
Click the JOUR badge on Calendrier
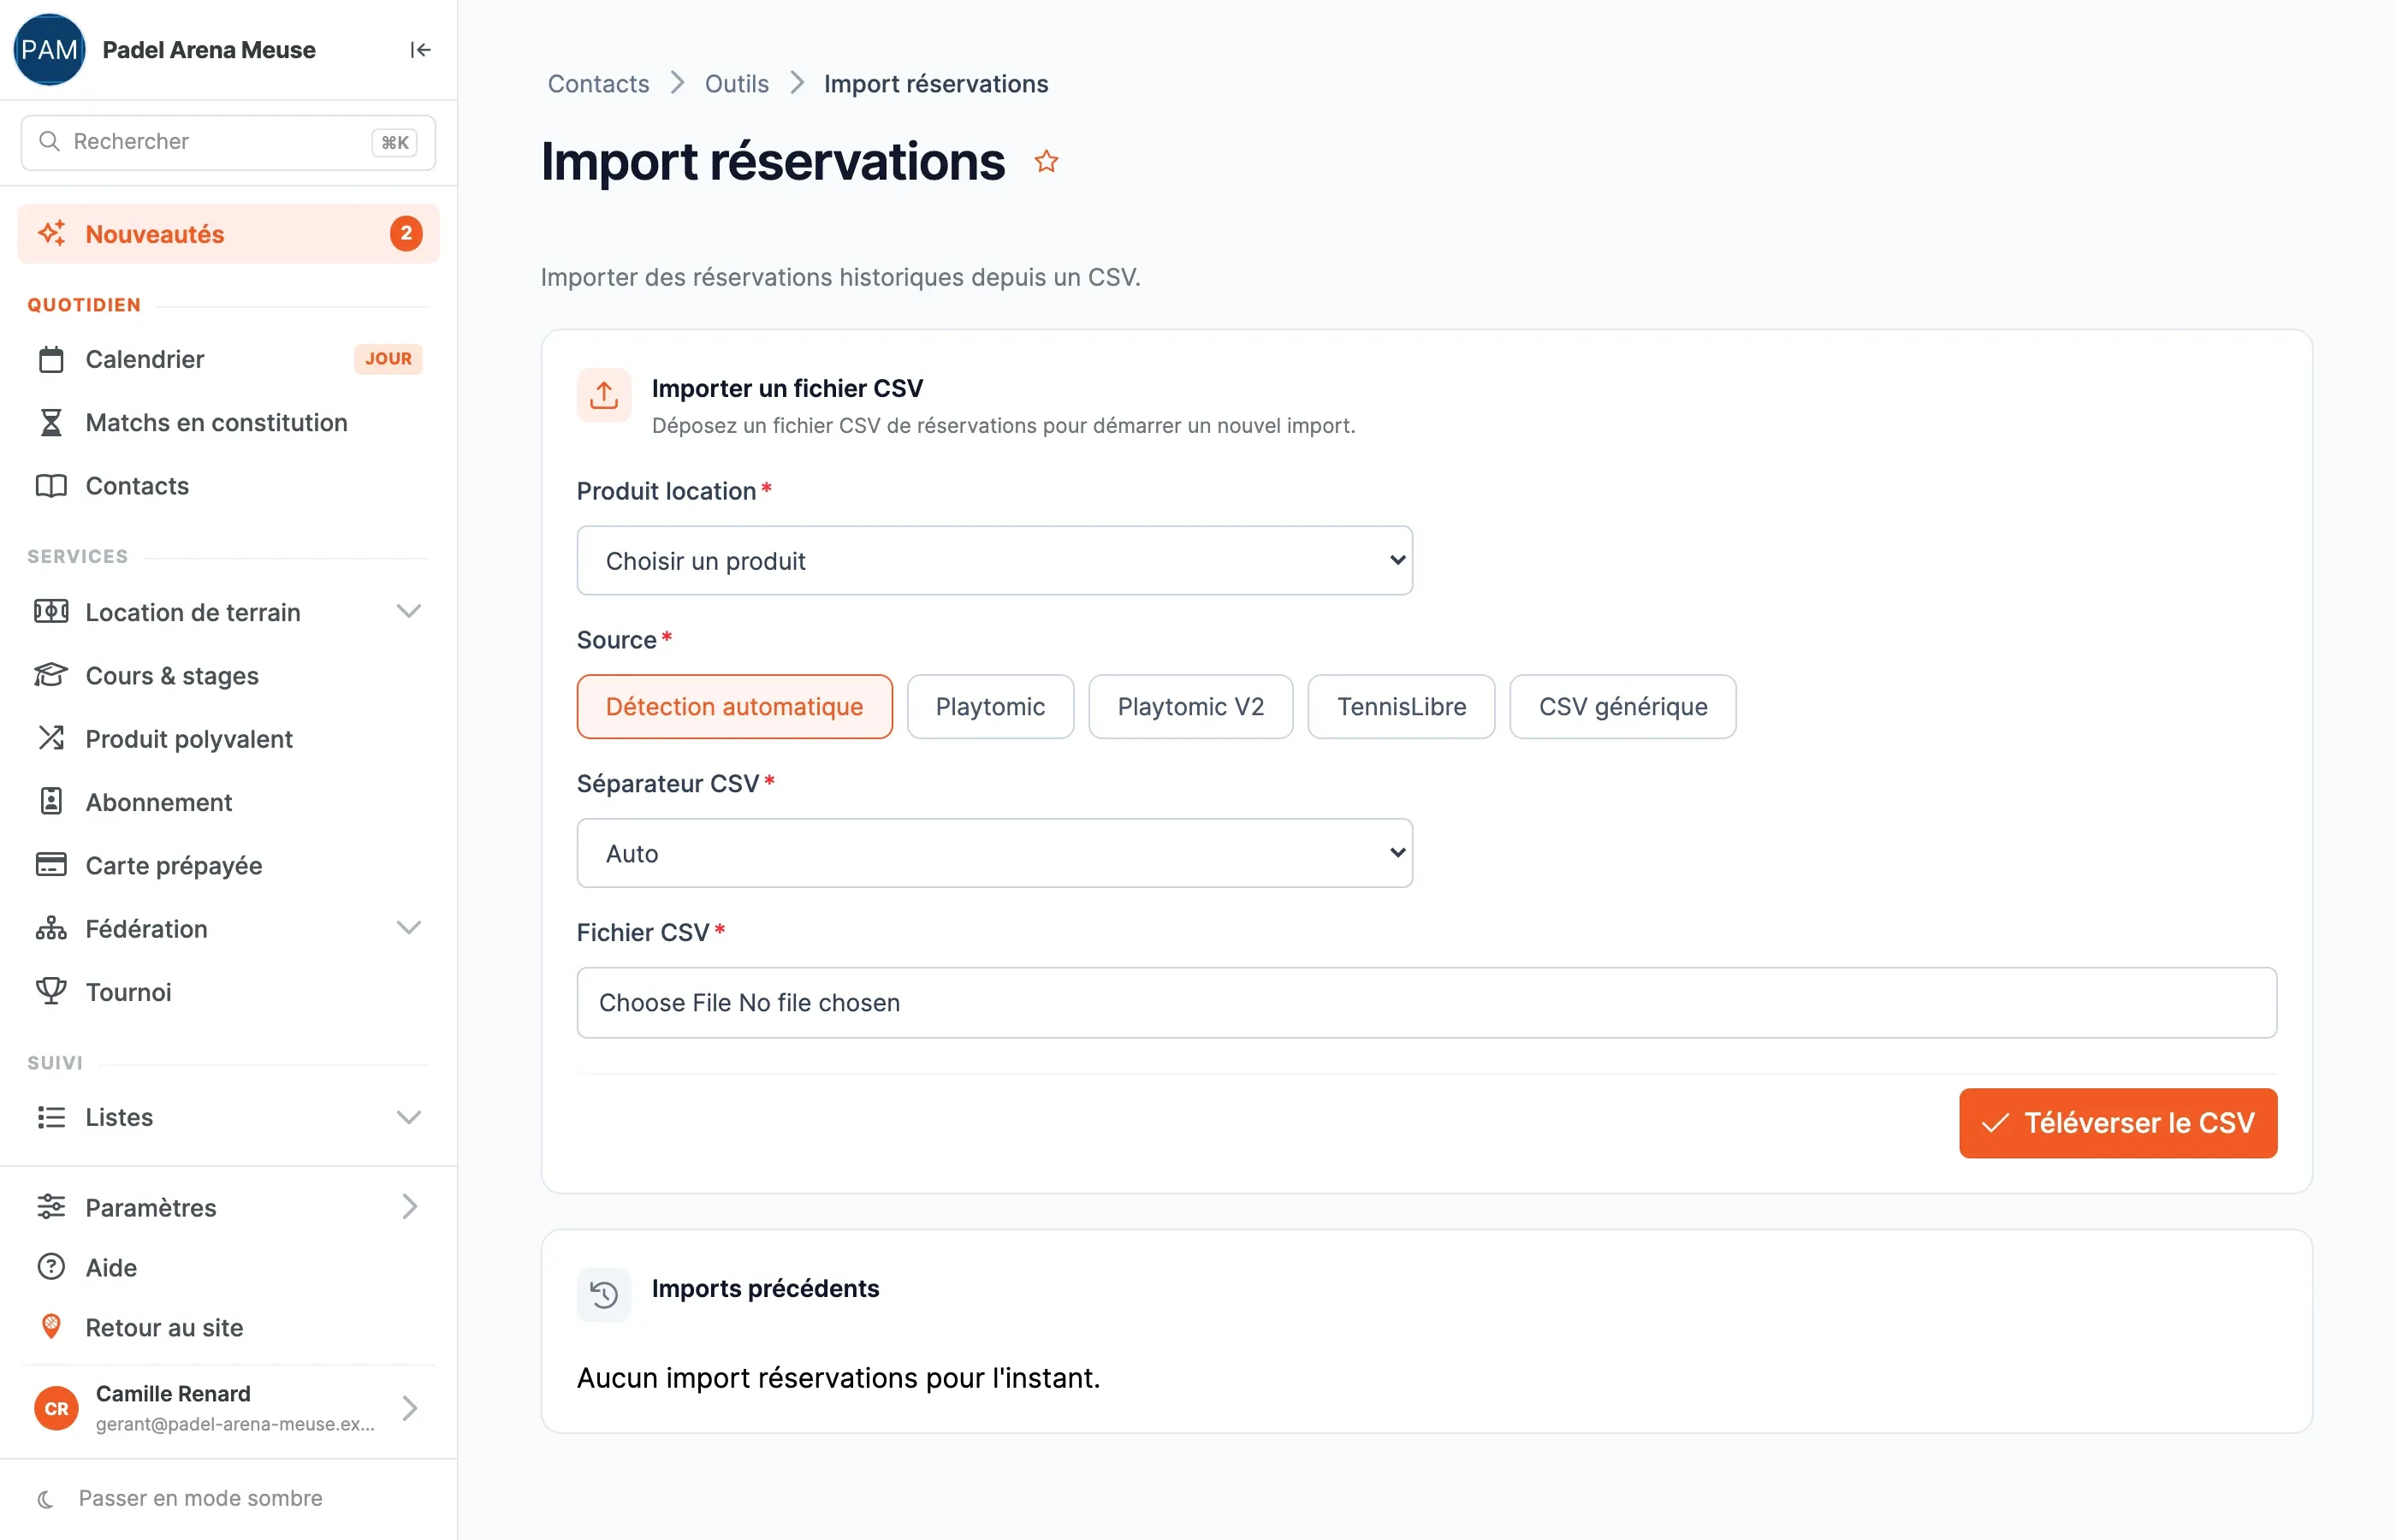388,359
